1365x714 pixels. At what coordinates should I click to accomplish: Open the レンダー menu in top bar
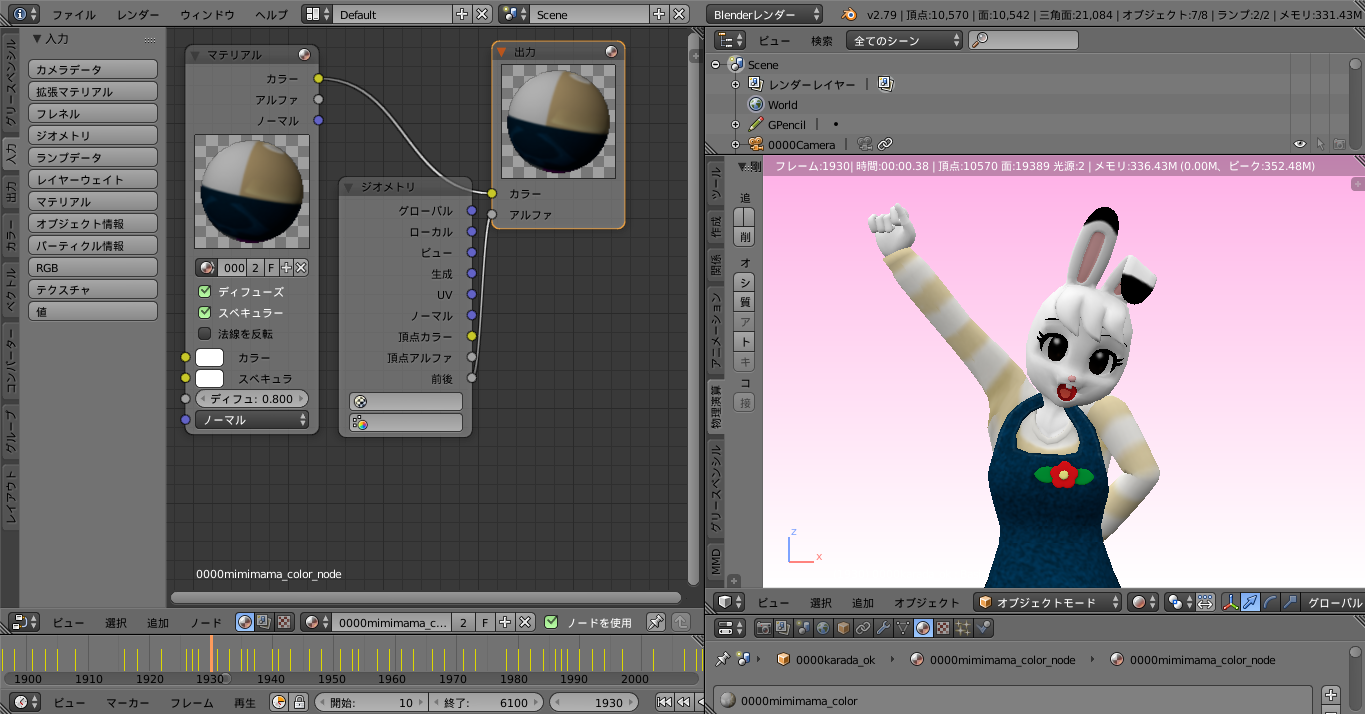[x=137, y=15]
